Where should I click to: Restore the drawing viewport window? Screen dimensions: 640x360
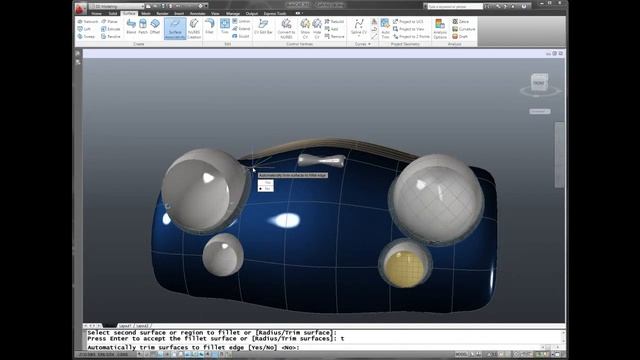coord(554,53)
